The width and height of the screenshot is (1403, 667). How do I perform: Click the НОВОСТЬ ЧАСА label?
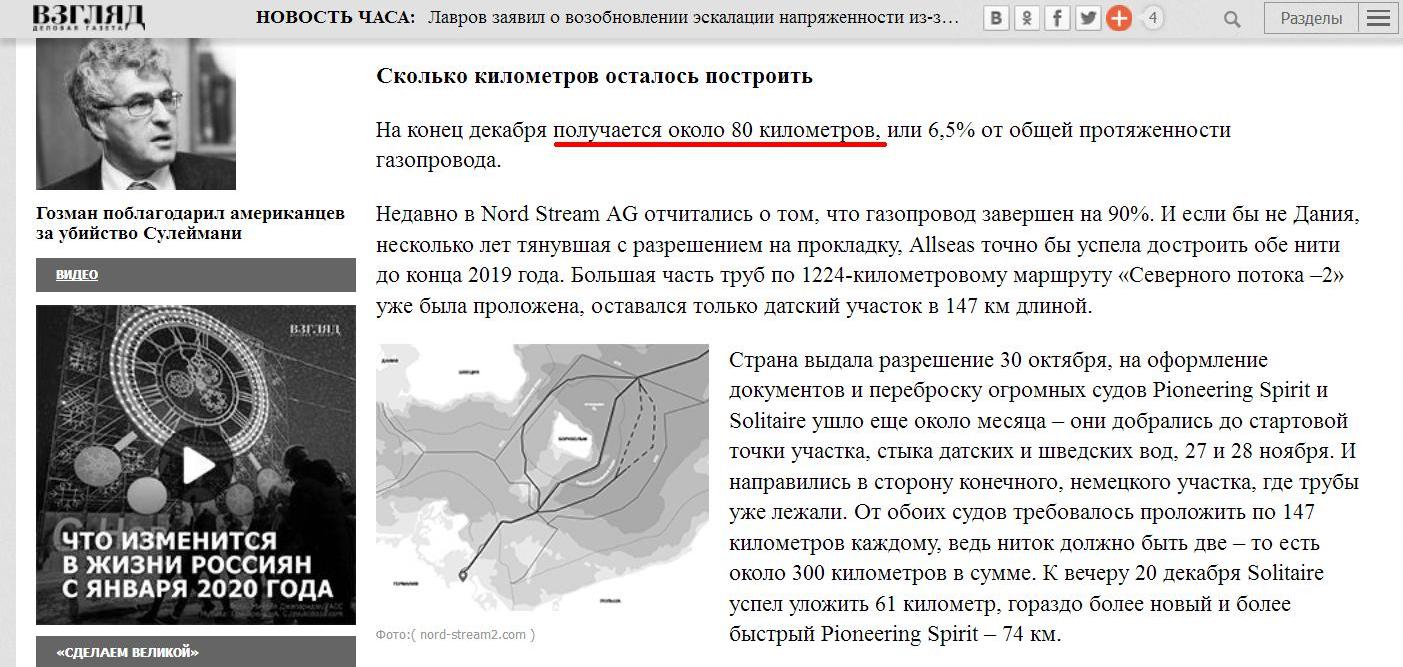pos(335,18)
